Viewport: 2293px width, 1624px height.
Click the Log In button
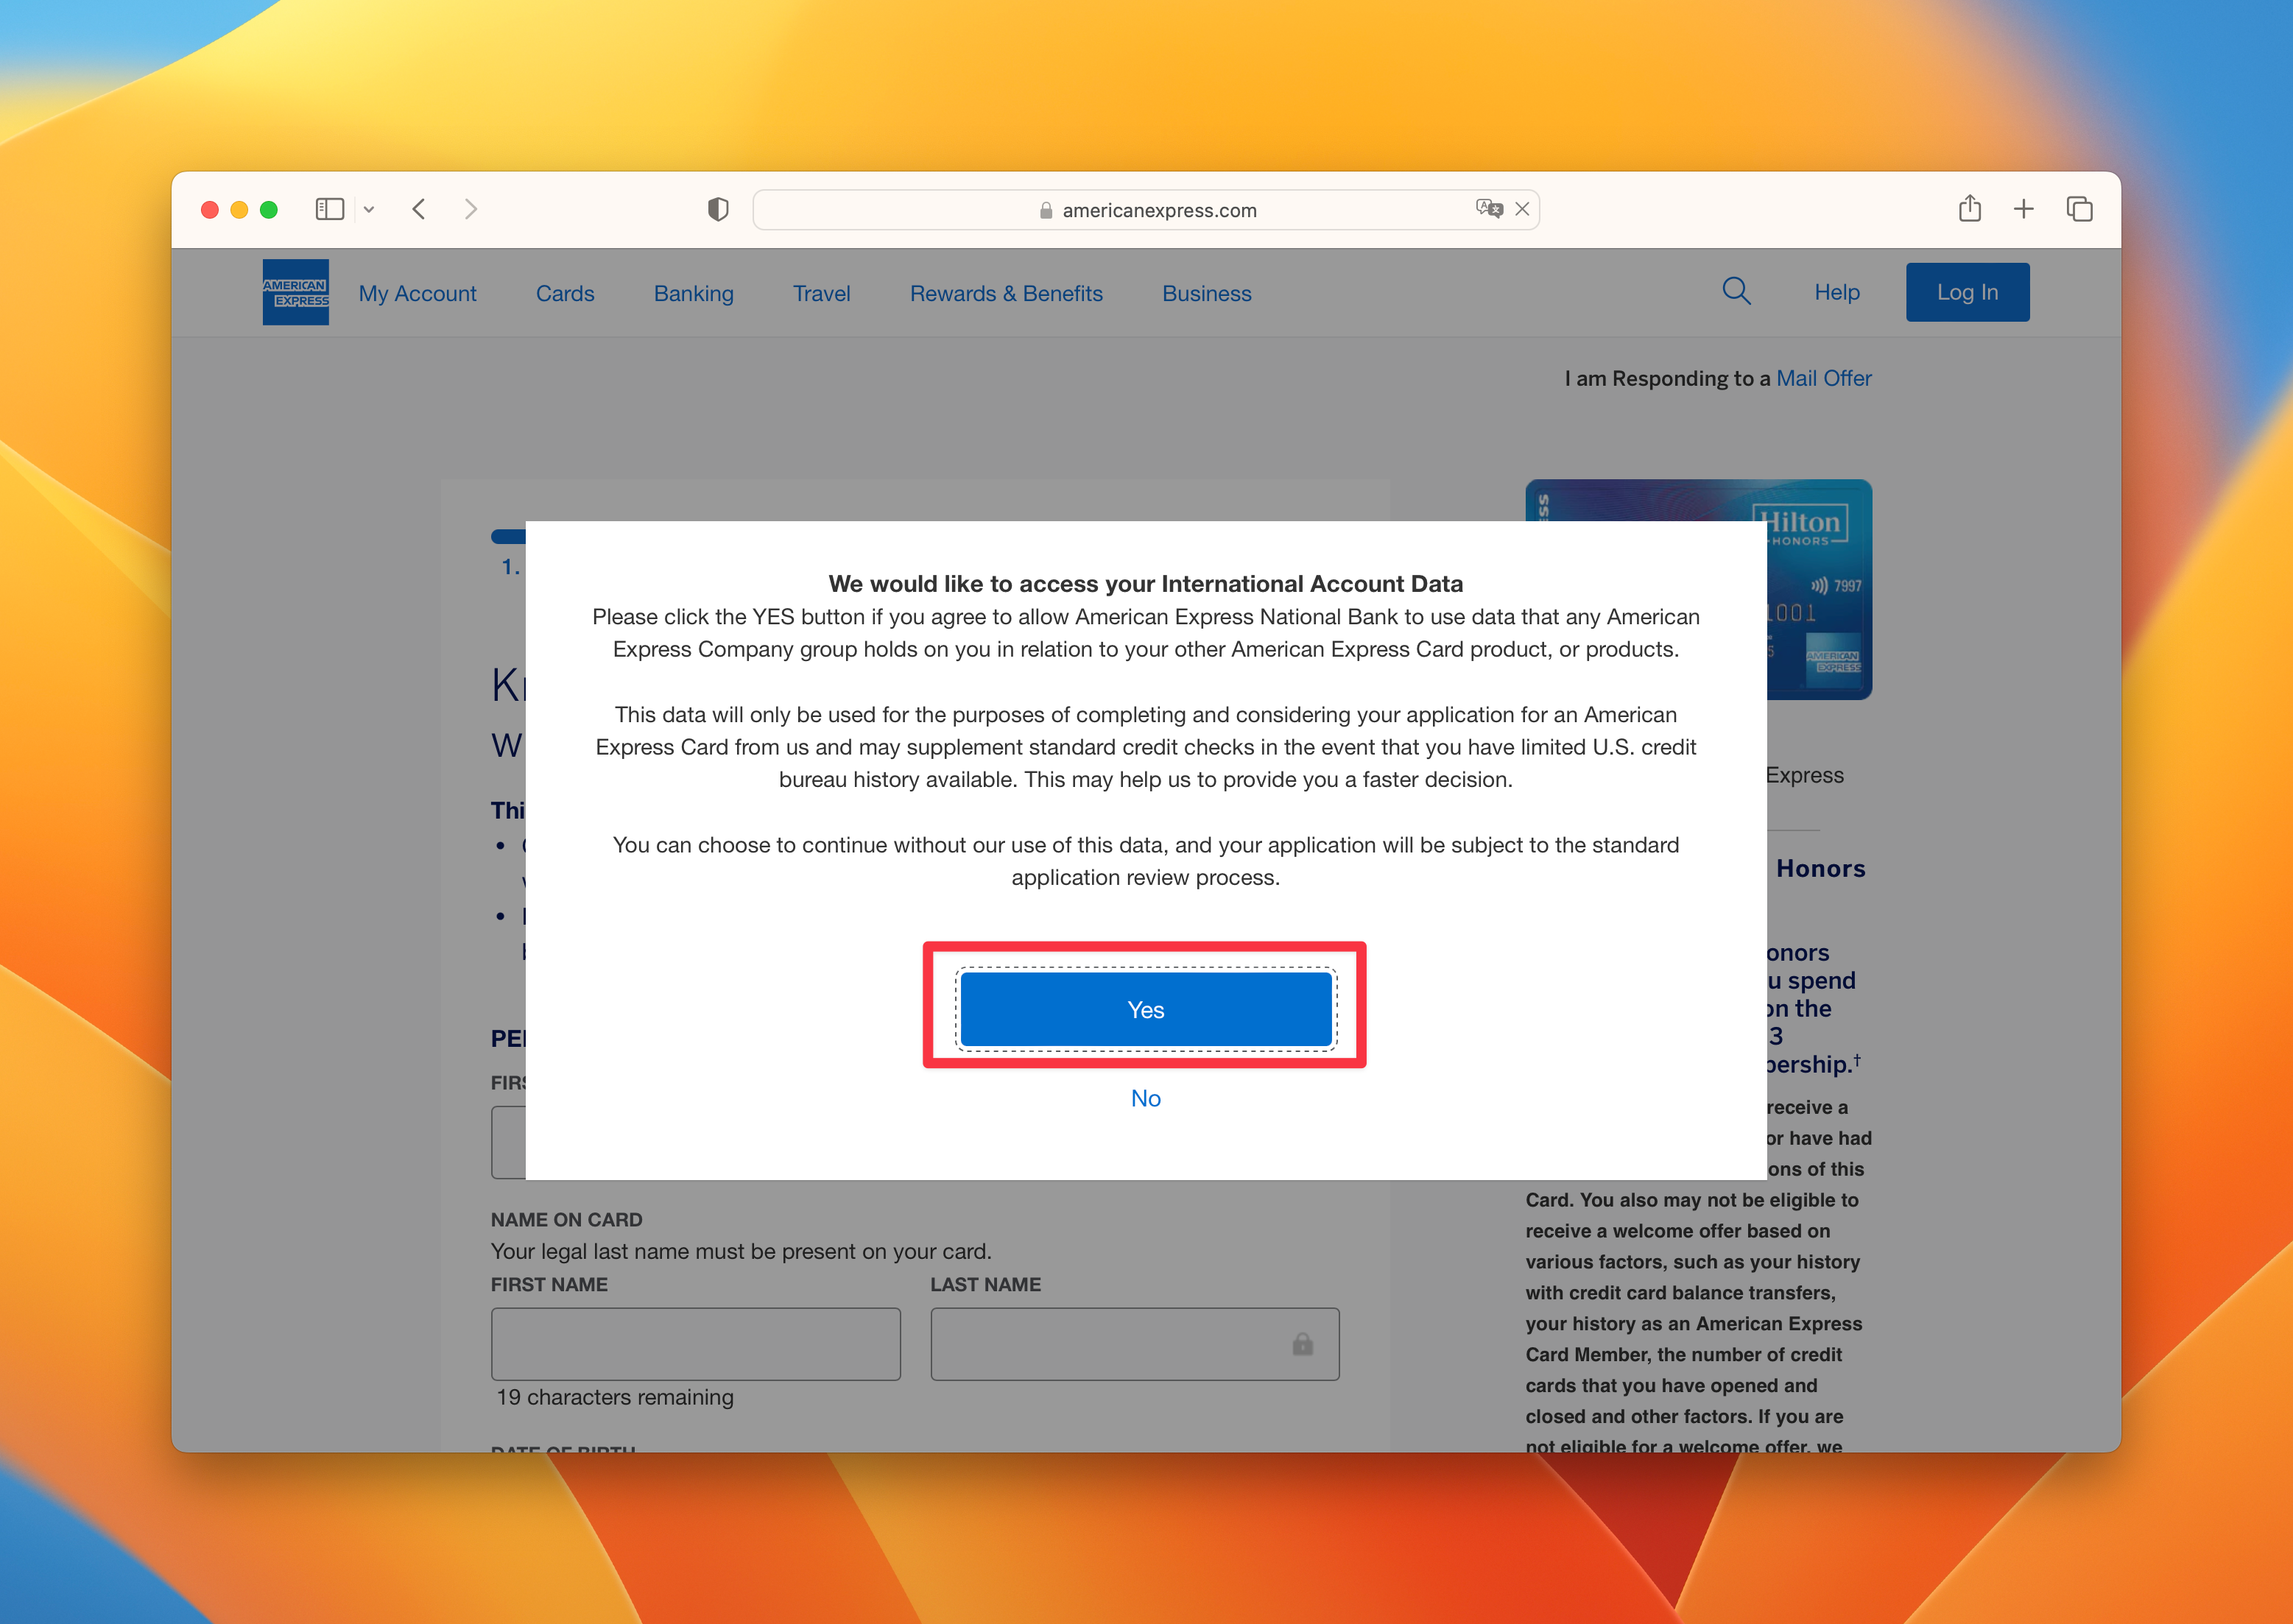pyautogui.click(x=1967, y=292)
